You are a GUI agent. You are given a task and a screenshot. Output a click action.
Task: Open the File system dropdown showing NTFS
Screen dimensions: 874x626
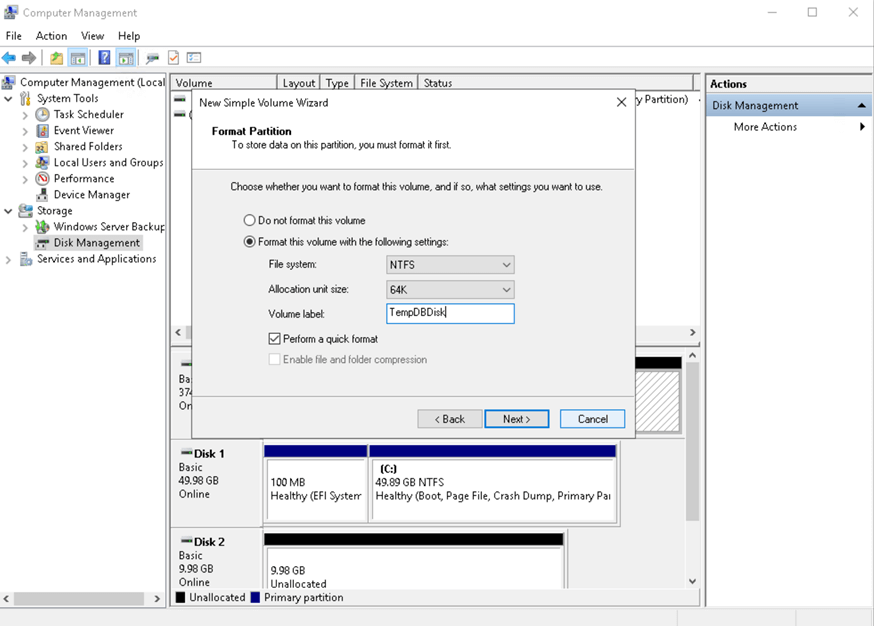pyautogui.click(x=450, y=265)
